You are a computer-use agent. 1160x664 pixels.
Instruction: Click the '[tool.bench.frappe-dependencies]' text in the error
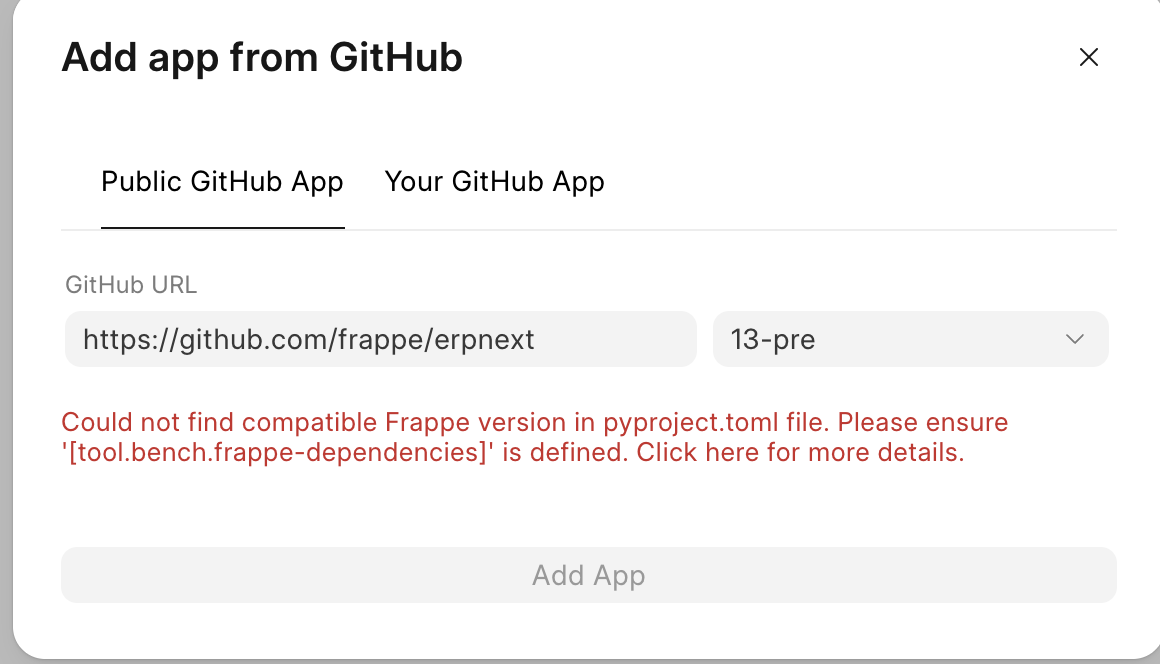(x=279, y=452)
